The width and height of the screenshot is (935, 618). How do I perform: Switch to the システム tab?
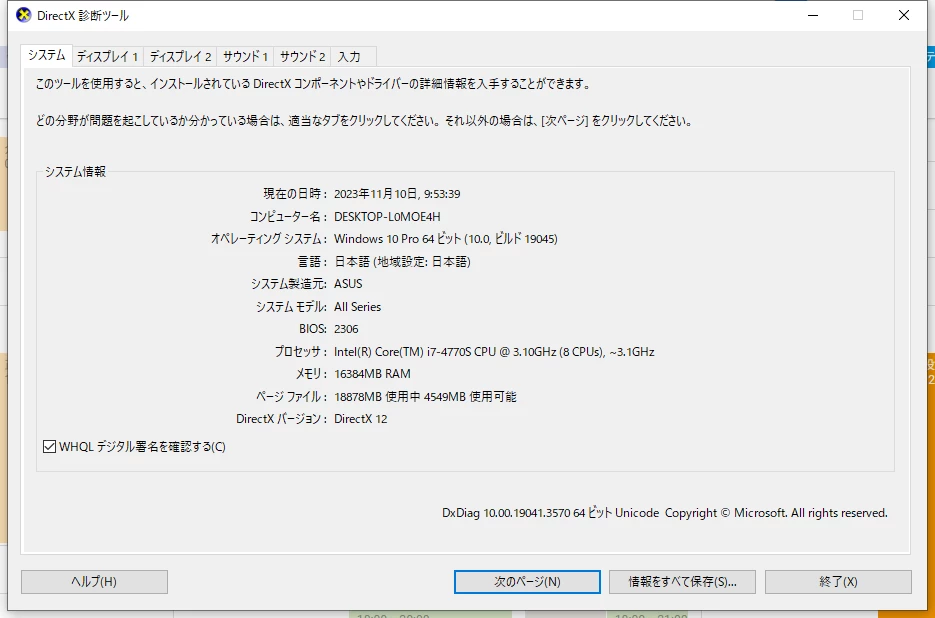click(47, 55)
